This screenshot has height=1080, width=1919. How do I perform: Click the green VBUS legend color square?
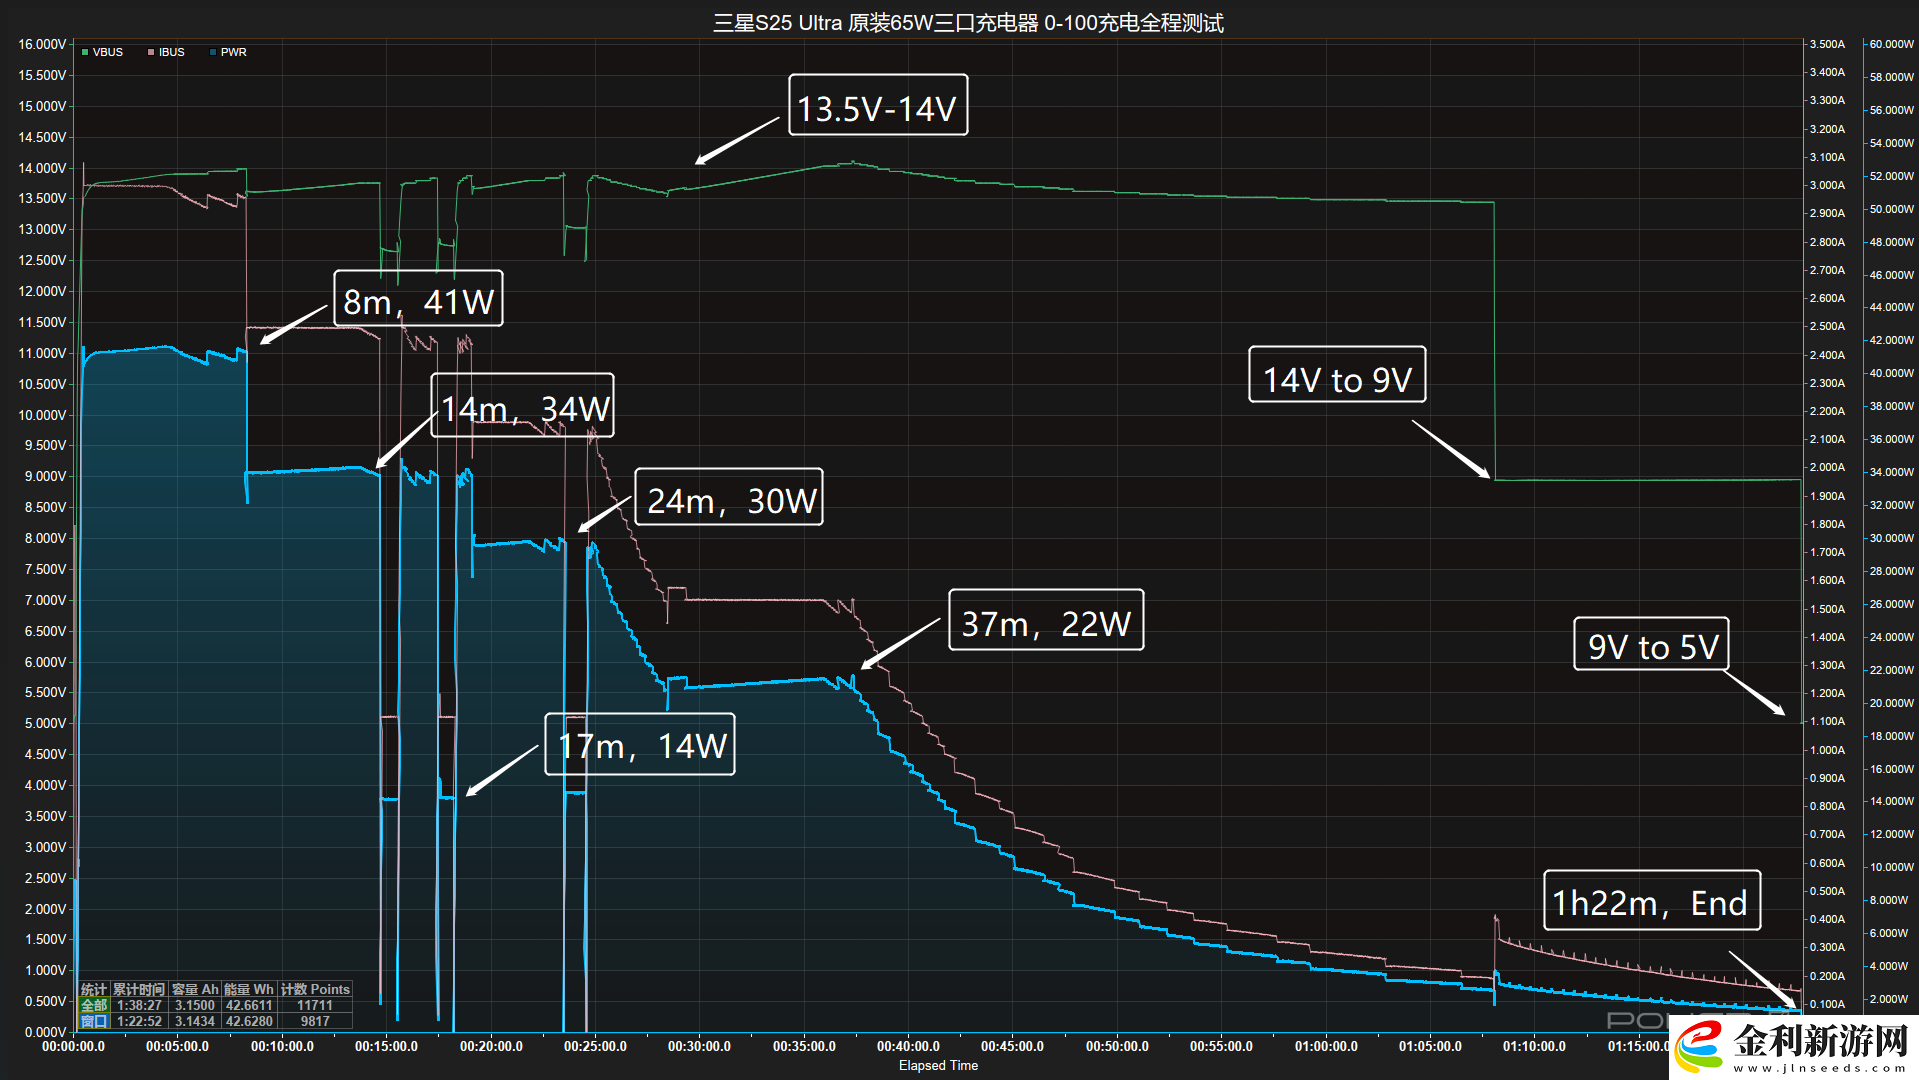tap(85, 52)
